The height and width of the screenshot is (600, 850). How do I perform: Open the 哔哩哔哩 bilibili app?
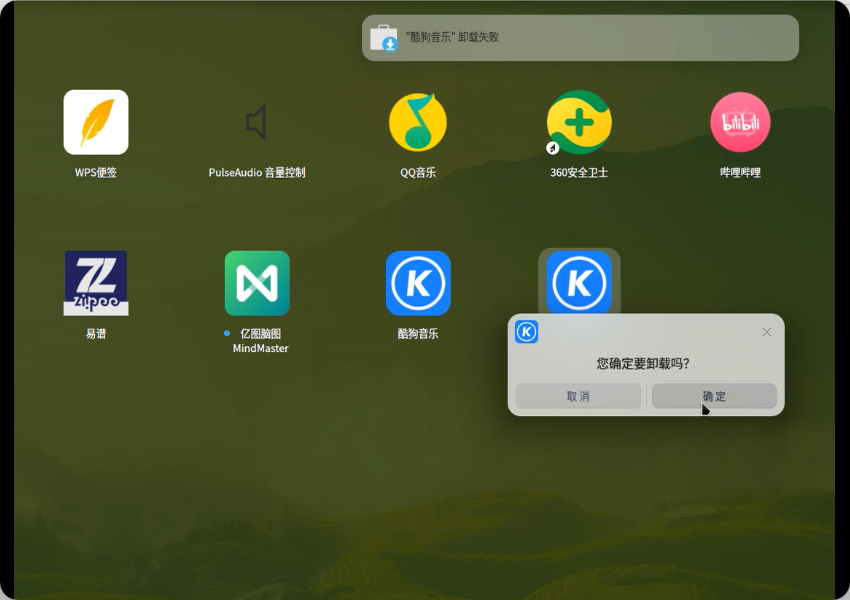(x=740, y=121)
